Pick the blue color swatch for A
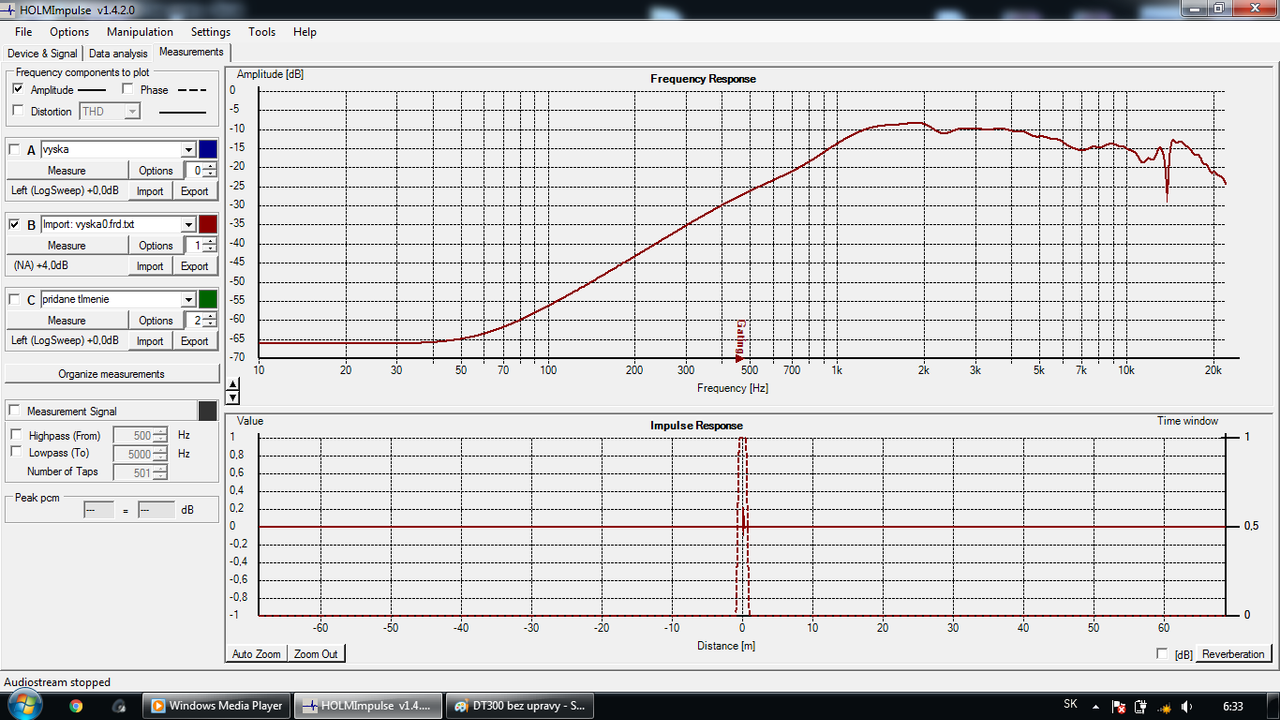The image size is (1280, 720). [x=208, y=149]
